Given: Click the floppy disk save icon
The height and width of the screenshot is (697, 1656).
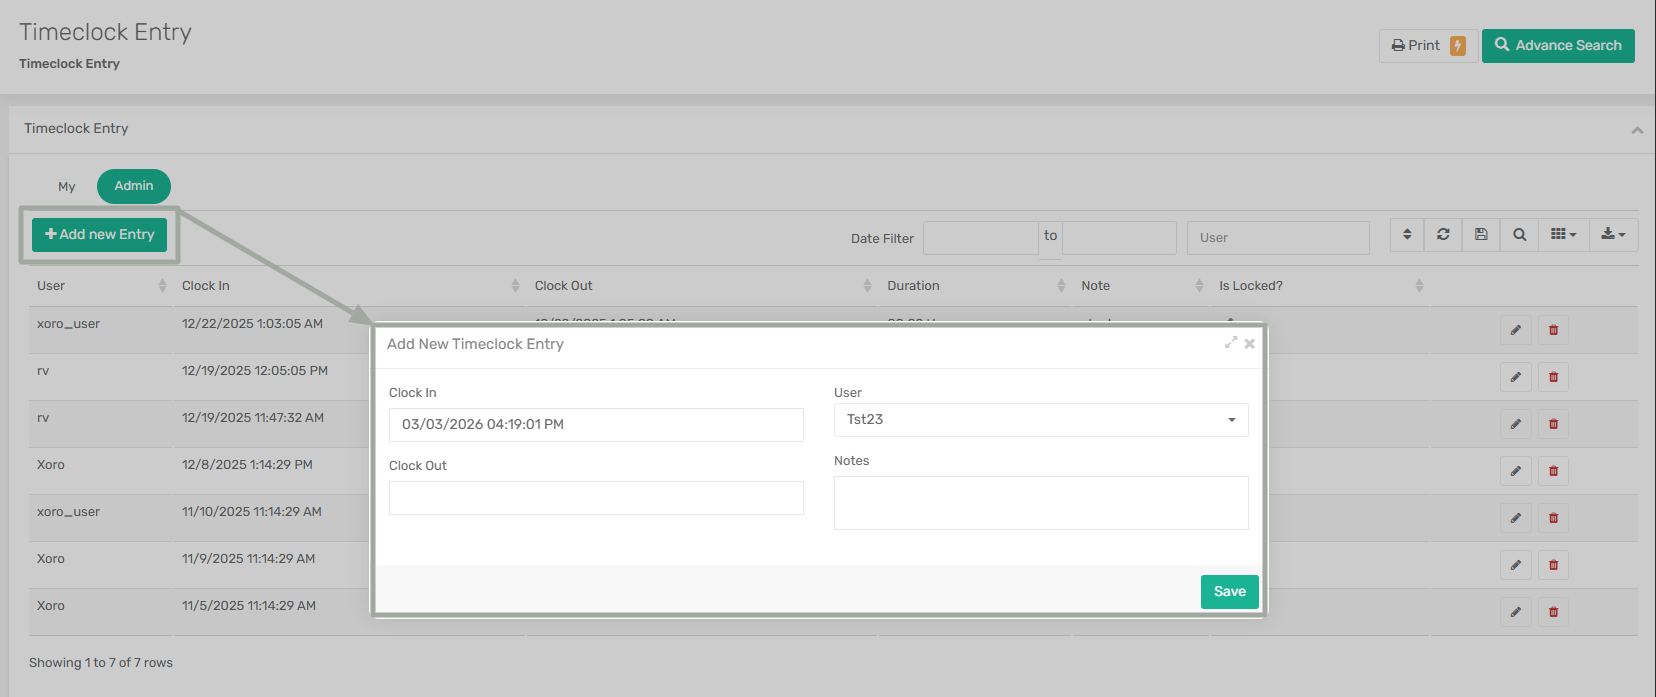Looking at the screenshot, I should [1481, 235].
